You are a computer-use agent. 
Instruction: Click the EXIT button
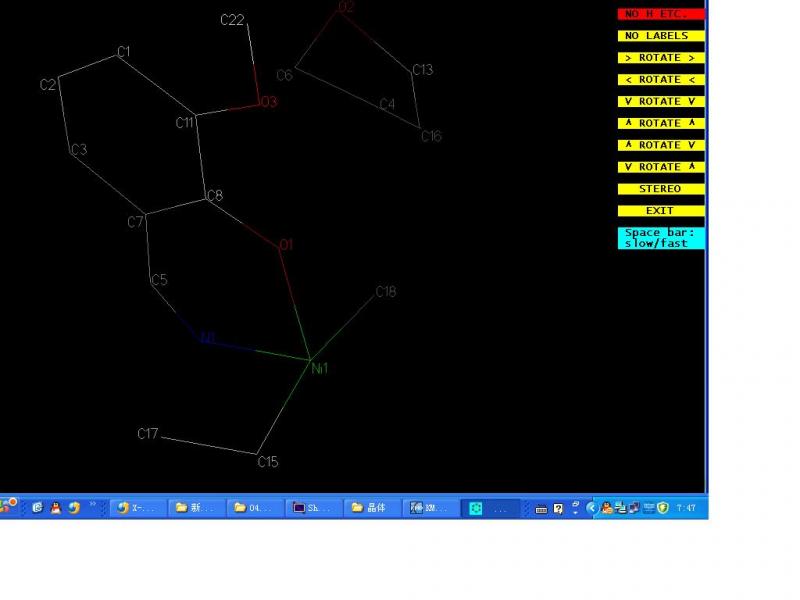coord(661,211)
